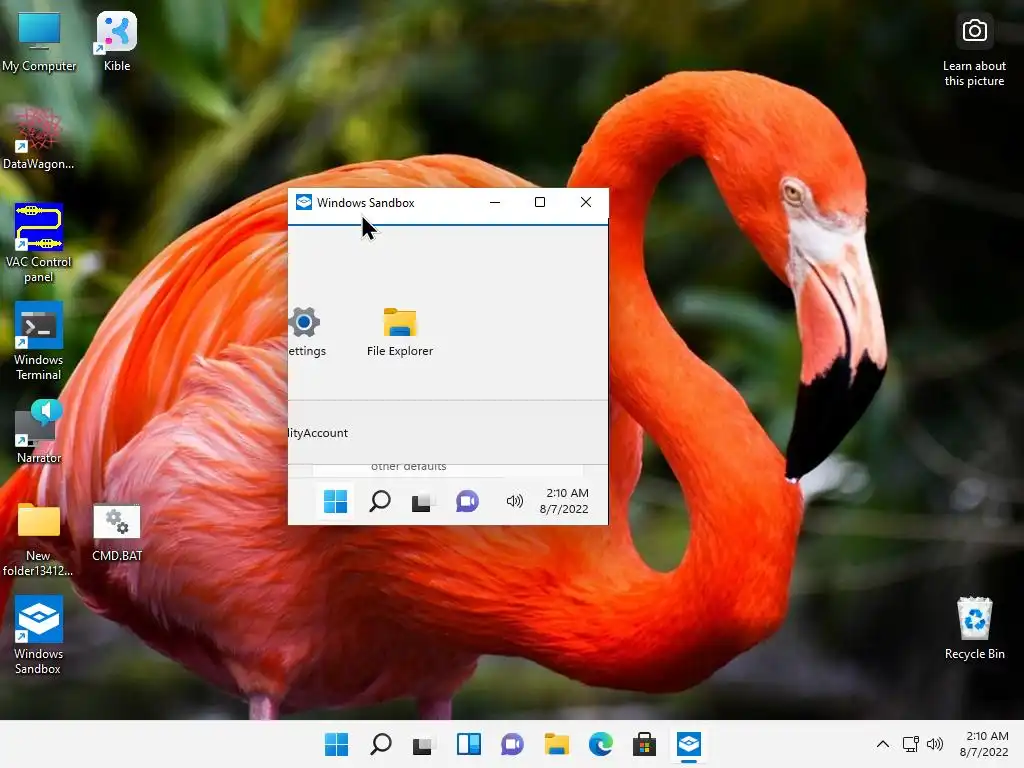1024x768 pixels.
Task: Click the network icon in the system tray
Action: tap(910, 744)
